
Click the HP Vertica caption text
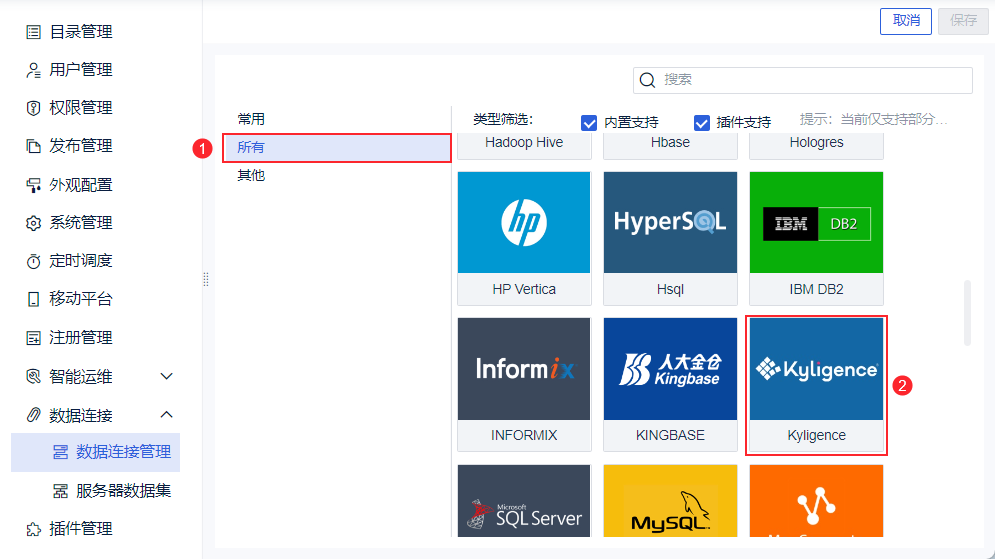click(524, 289)
